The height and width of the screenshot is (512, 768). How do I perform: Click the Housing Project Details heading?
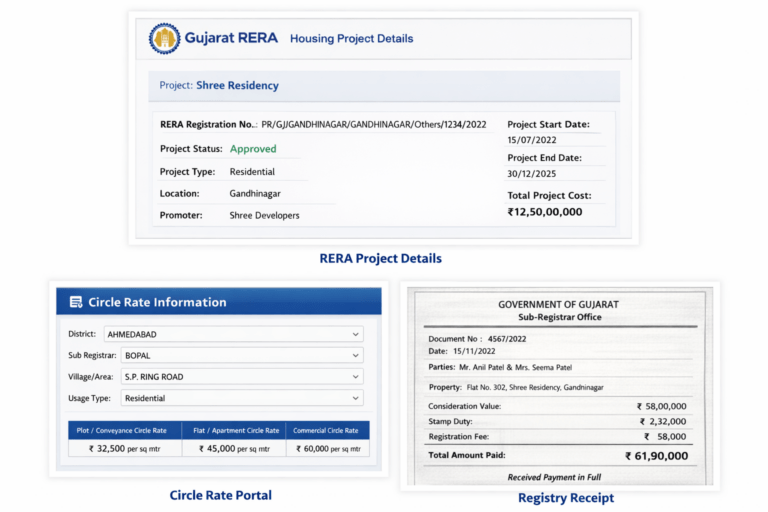tap(352, 38)
